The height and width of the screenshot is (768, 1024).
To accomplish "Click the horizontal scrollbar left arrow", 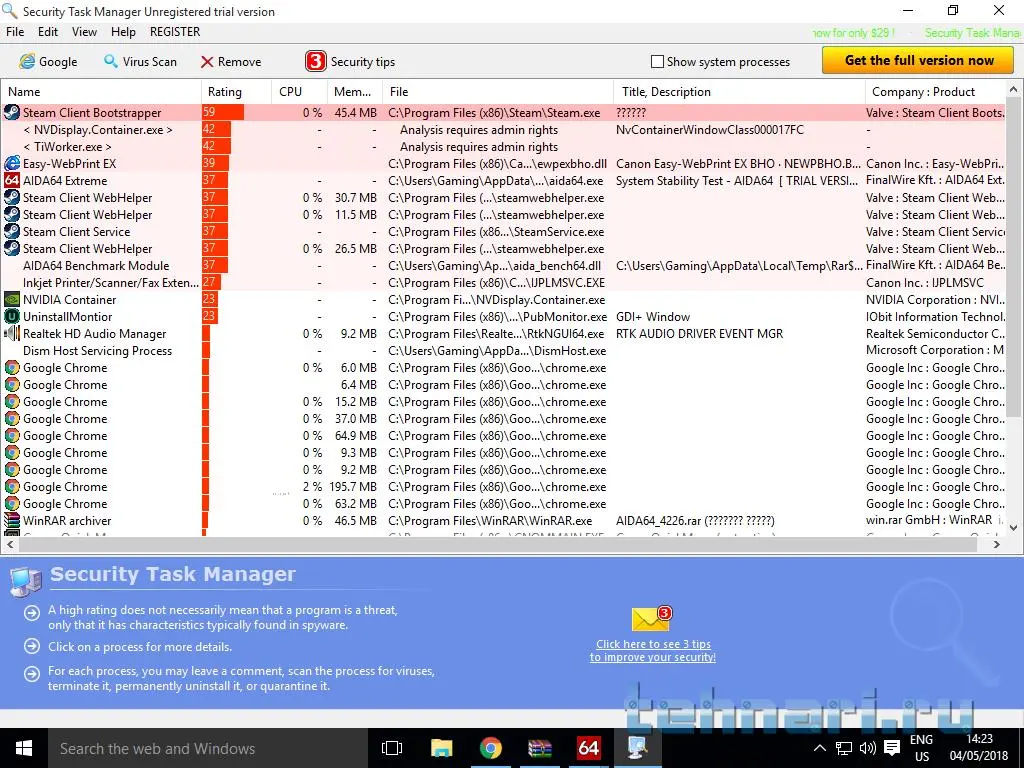I will [x=10, y=544].
